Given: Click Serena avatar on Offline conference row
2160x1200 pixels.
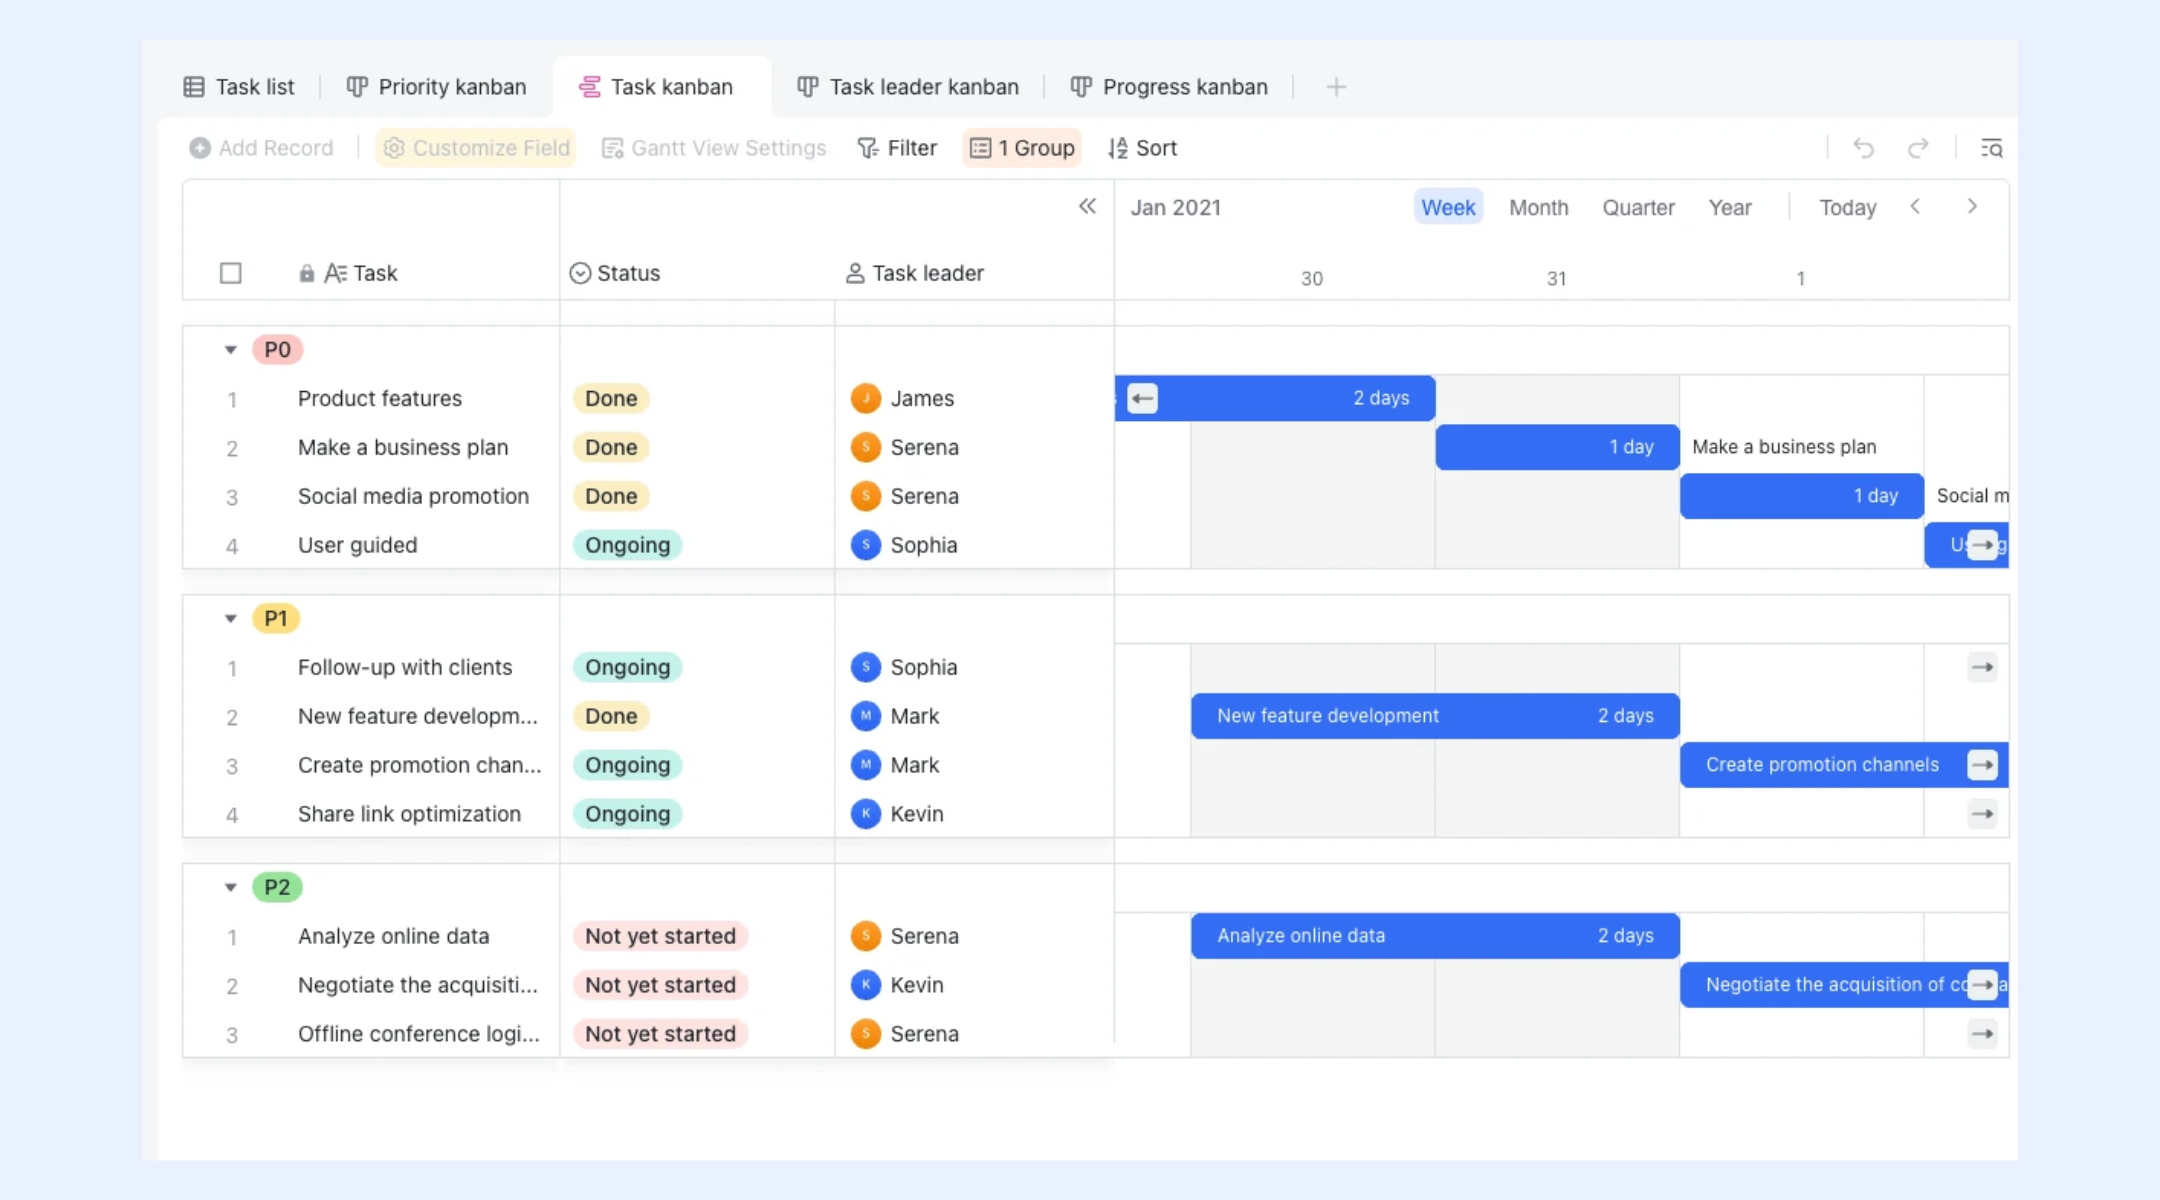Looking at the screenshot, I should [x=865, y=1034].
